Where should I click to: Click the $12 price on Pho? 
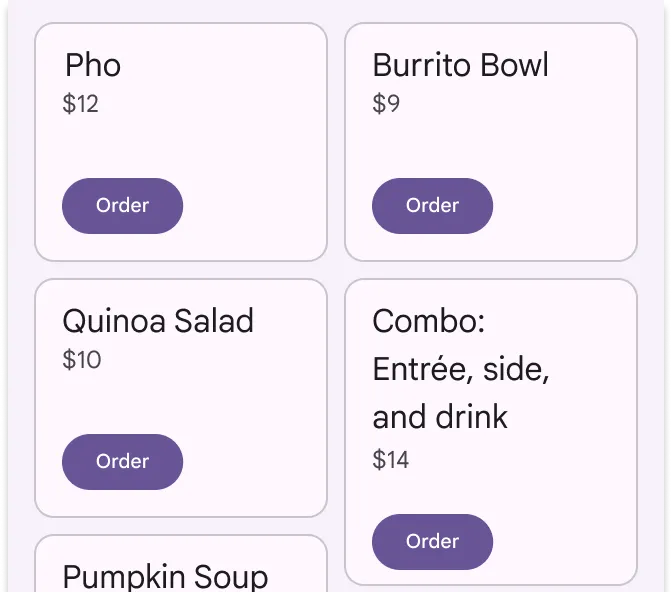(x=80, y=104)
